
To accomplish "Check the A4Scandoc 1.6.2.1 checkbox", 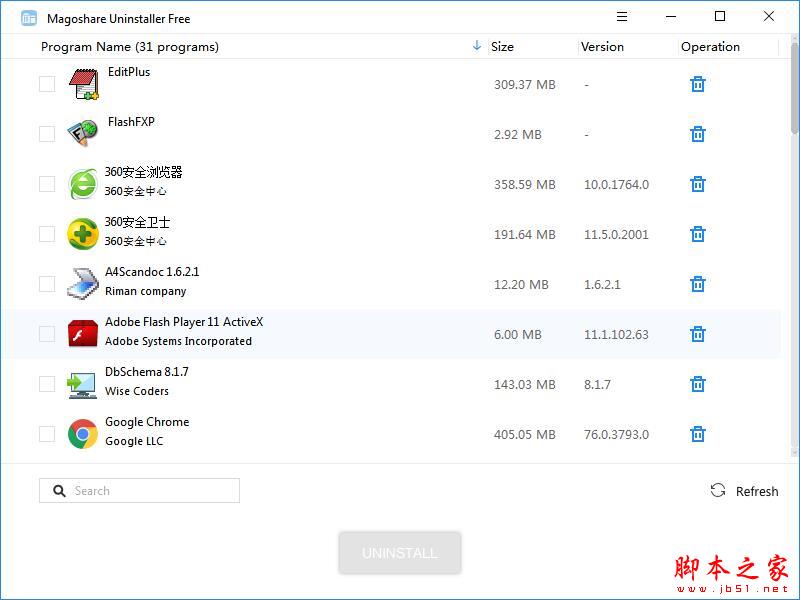I will click(47, 284).
